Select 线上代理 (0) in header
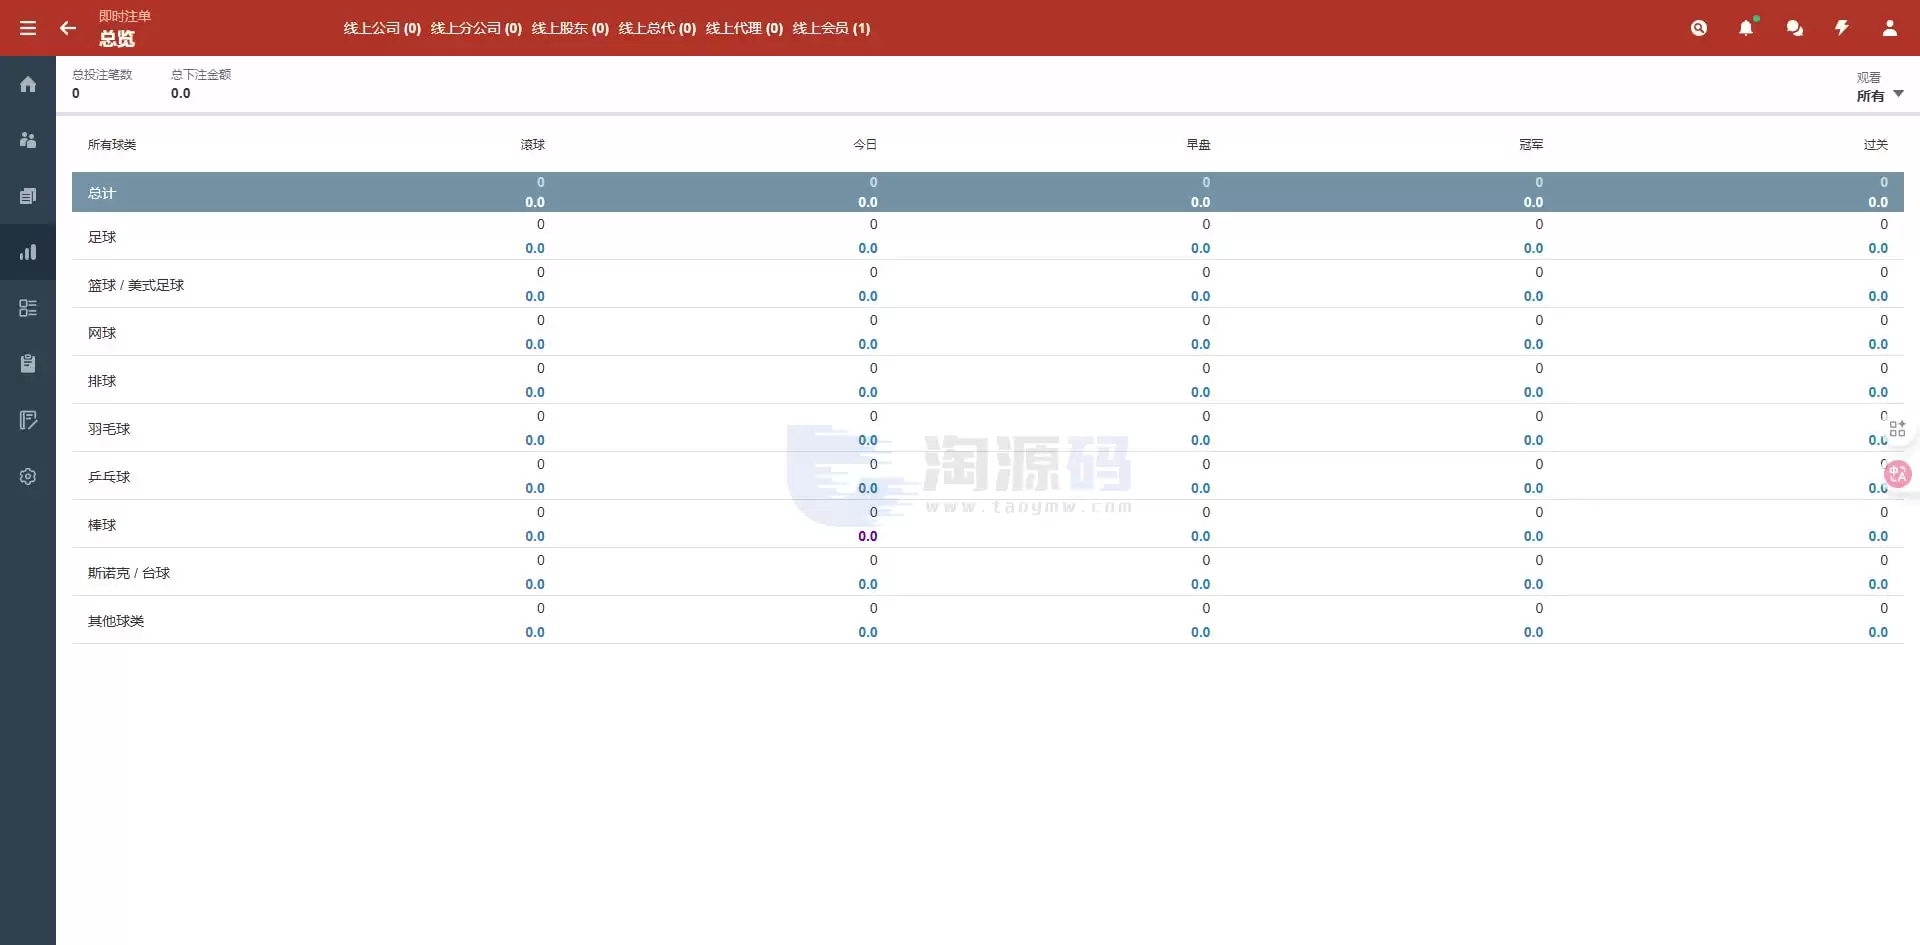 point(744,28)
